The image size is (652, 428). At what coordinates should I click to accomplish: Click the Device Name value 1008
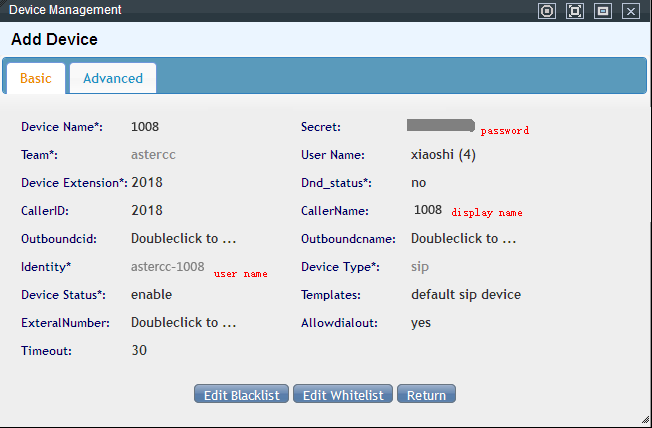point(145,127)
